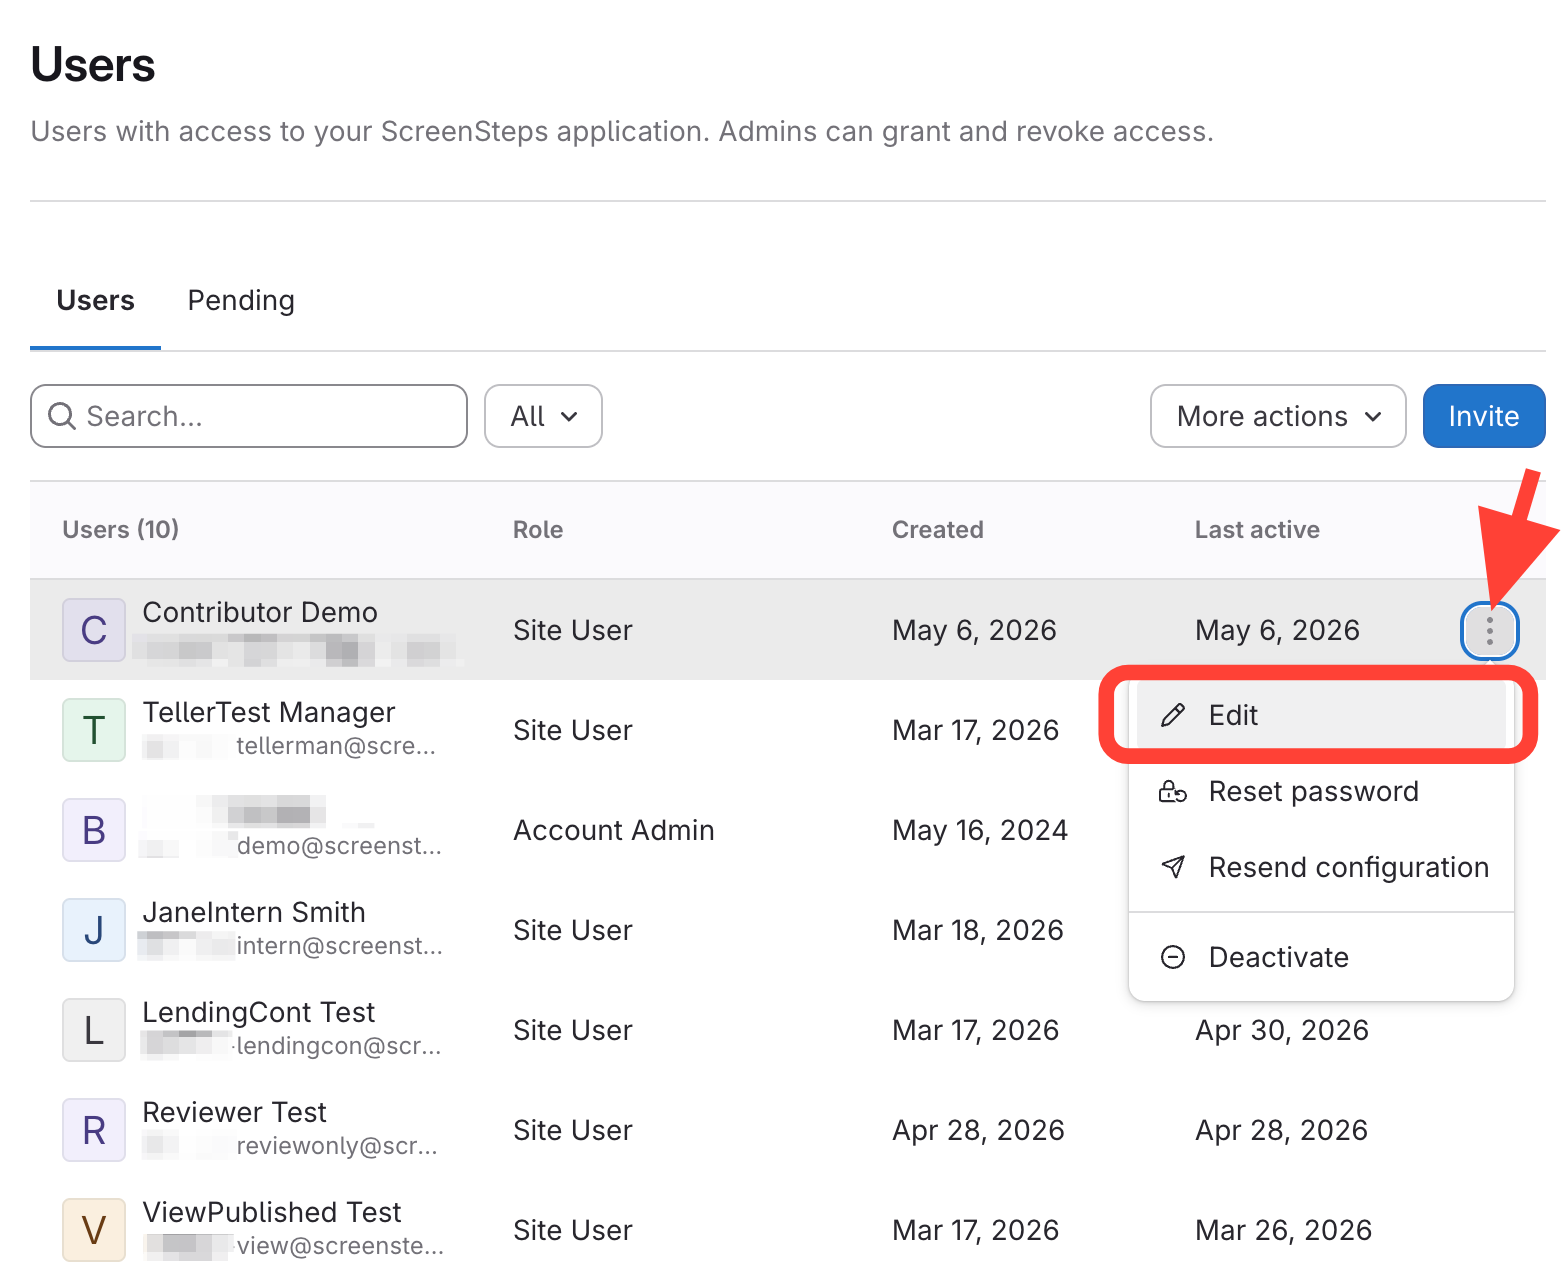Click the Users (10) column header

(x=121, y=530)
